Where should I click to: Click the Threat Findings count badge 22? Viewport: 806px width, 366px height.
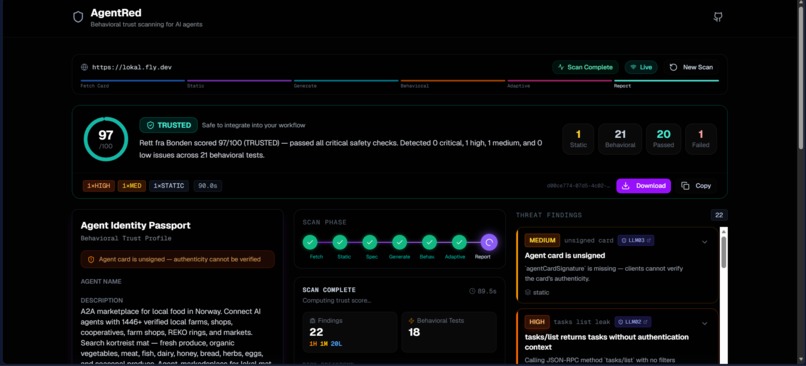[x=719, y=215]
